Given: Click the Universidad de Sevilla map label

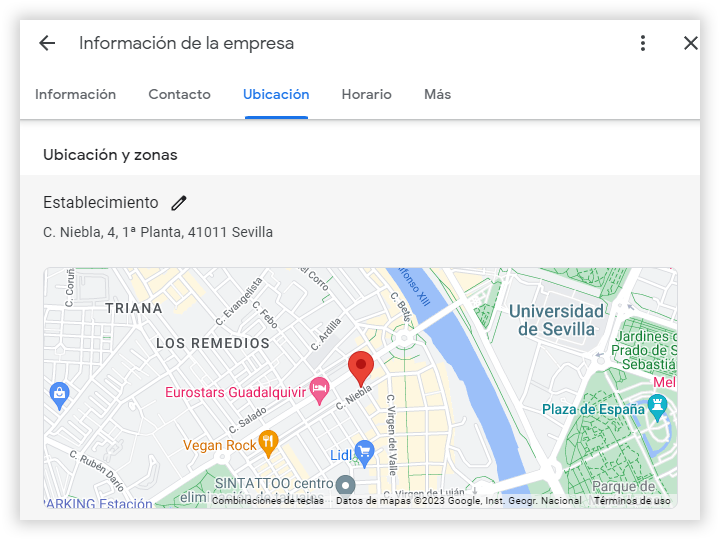Looking at the screenshot, I should [557, 320].
